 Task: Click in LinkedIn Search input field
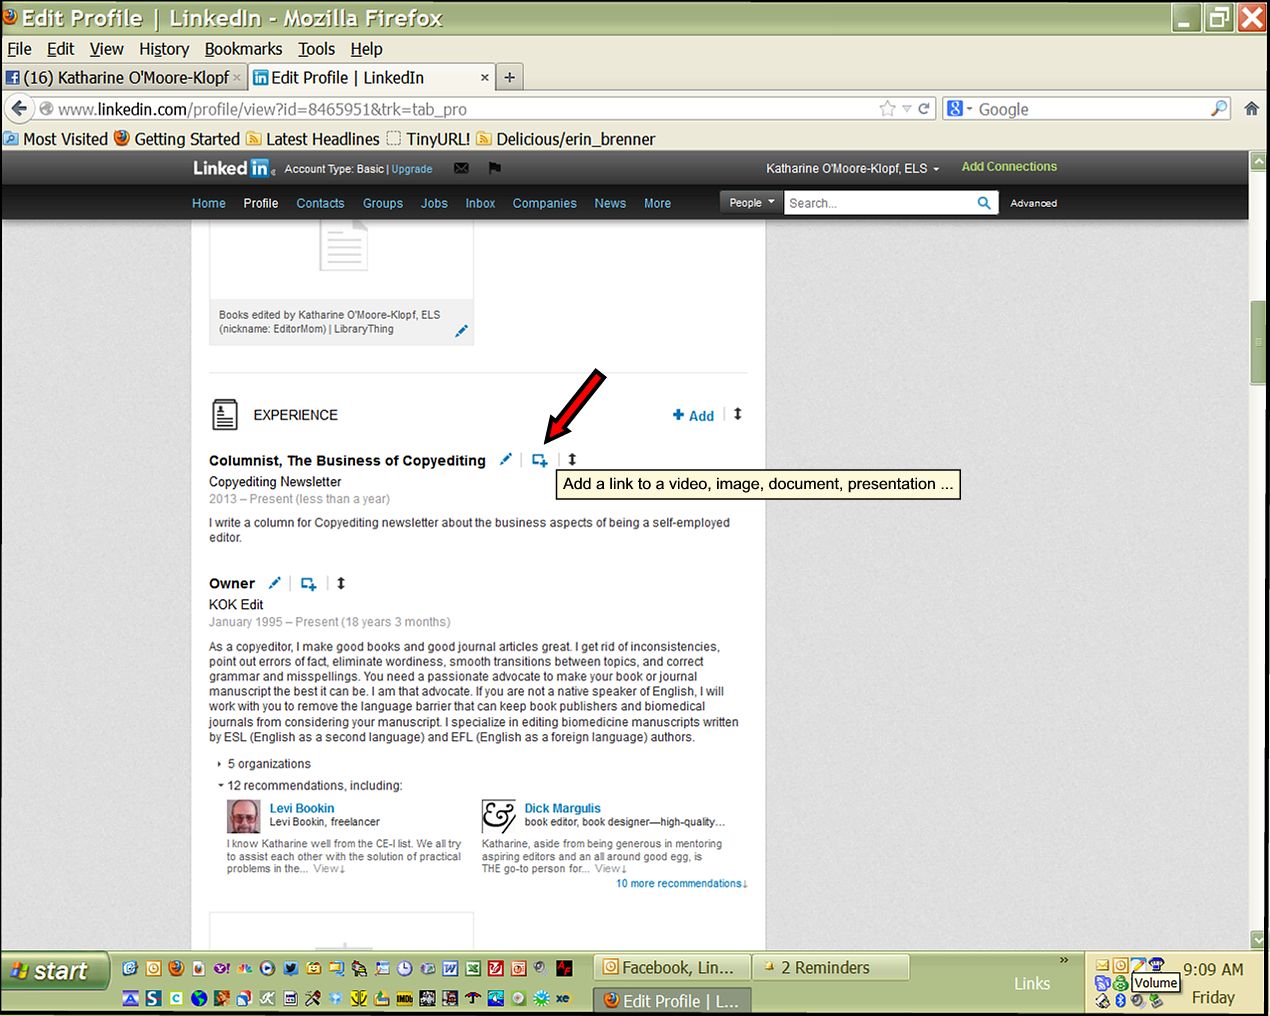[878, 203]
